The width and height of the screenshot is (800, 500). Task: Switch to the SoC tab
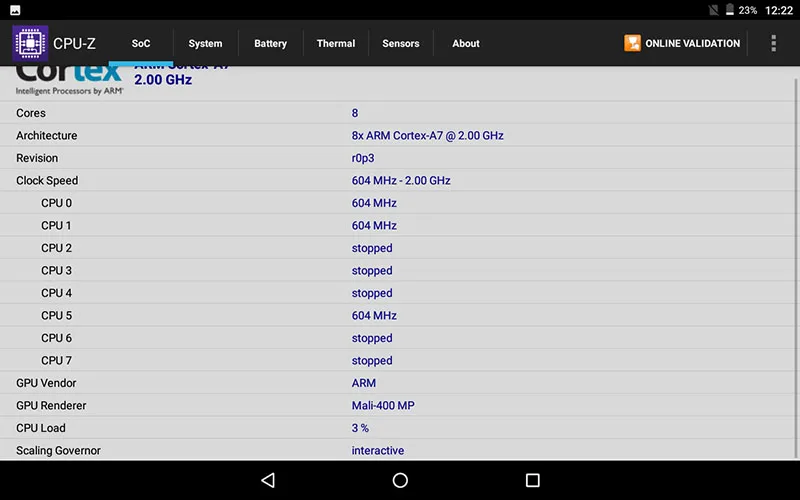coord(141,43)
